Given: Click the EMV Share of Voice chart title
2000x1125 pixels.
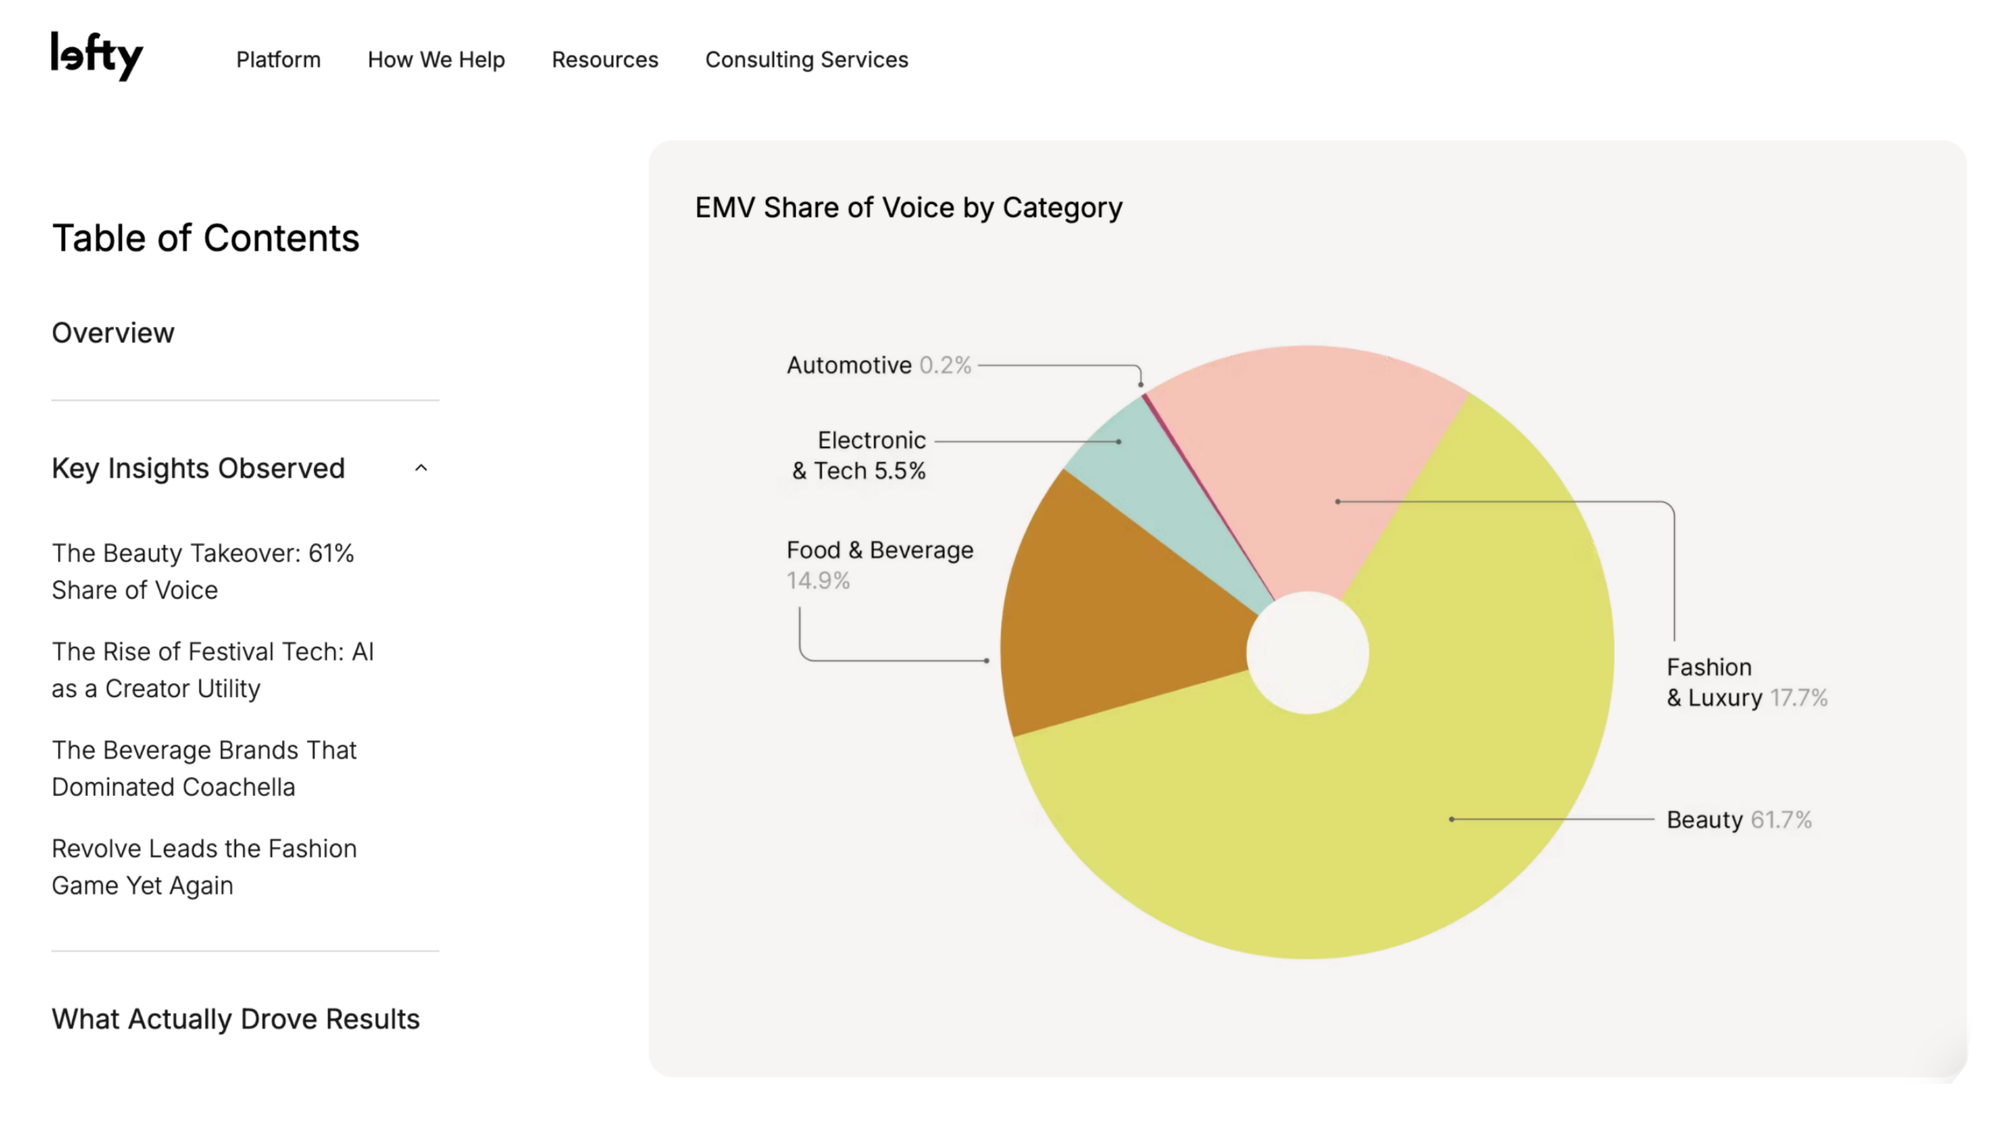Looking at the screenshot, I should (x=908, y=208).
